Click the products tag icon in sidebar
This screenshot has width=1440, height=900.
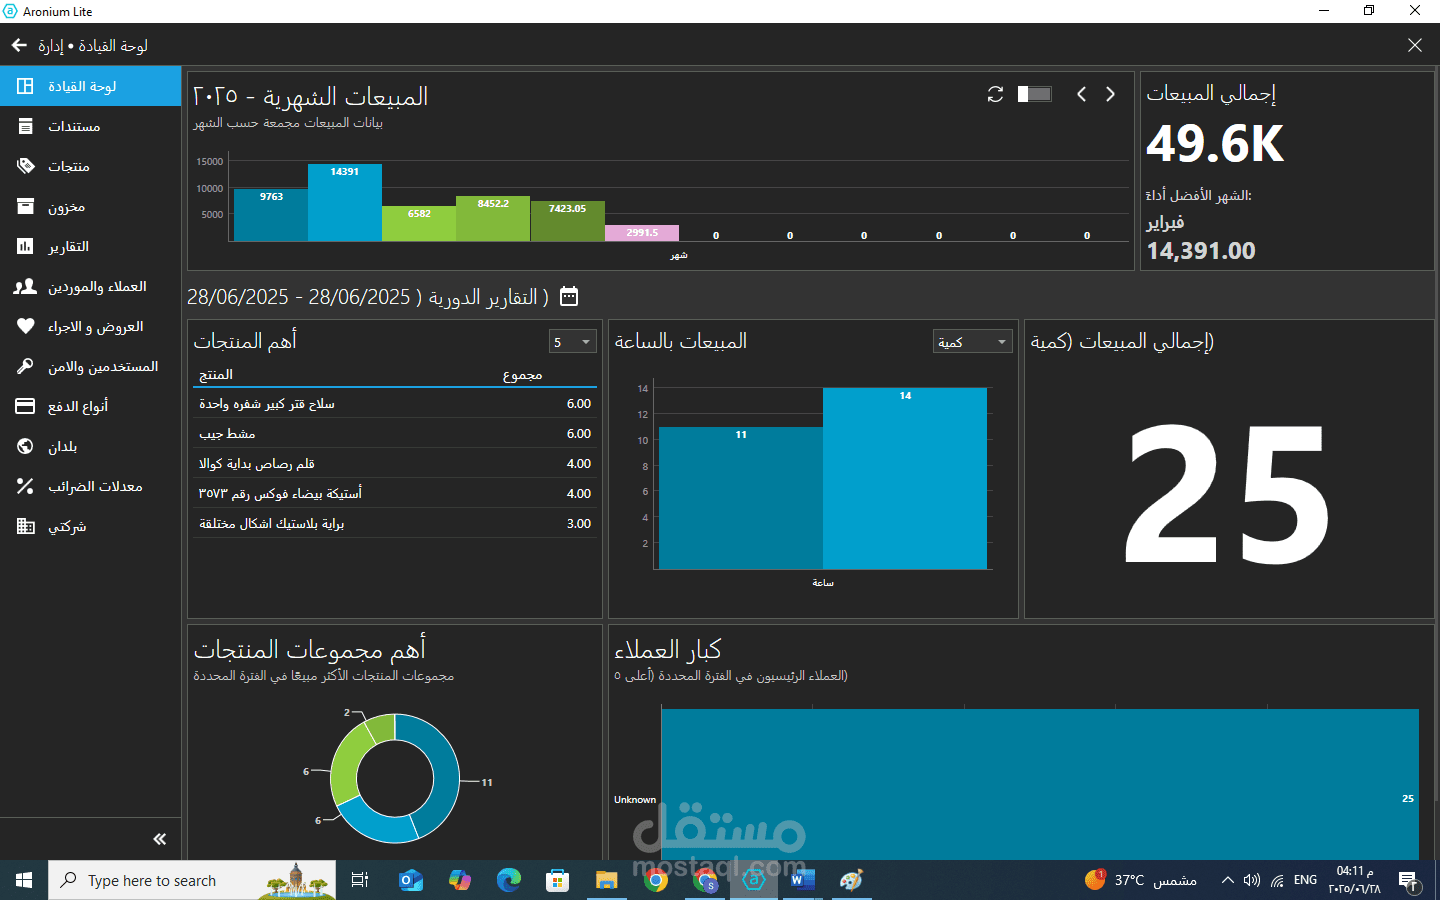25,166
